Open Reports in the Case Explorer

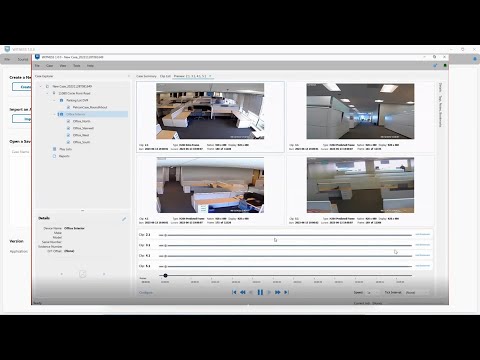pos(64,156)
